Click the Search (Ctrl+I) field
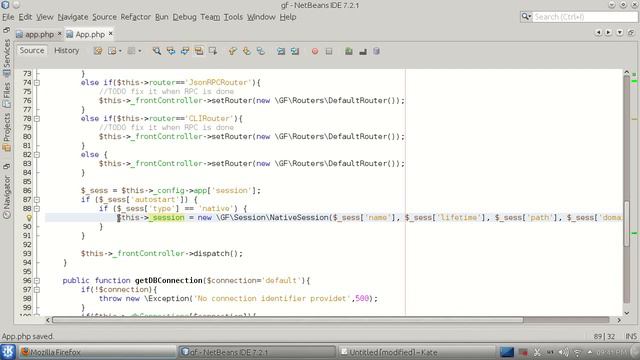Screen dimensions: 640x360 [585, 17]
